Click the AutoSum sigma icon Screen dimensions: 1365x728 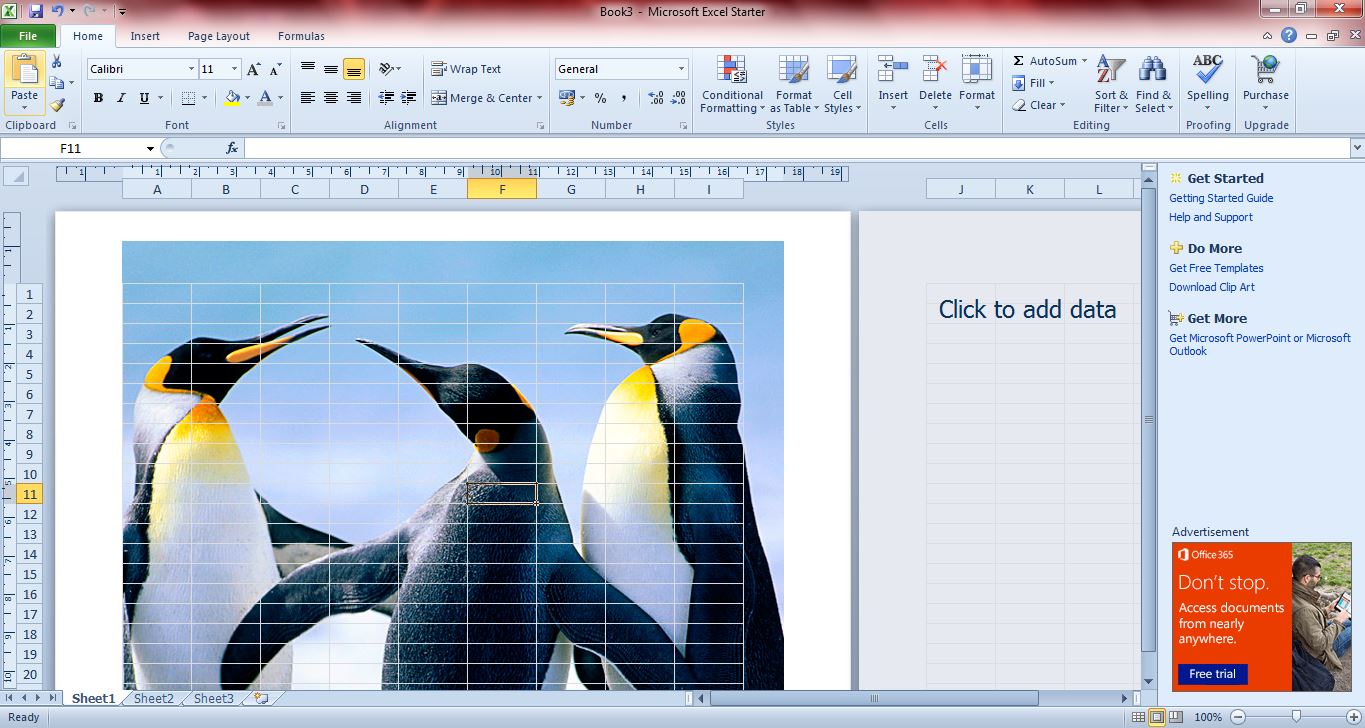pyautogui.click(x=1018, y=61)
